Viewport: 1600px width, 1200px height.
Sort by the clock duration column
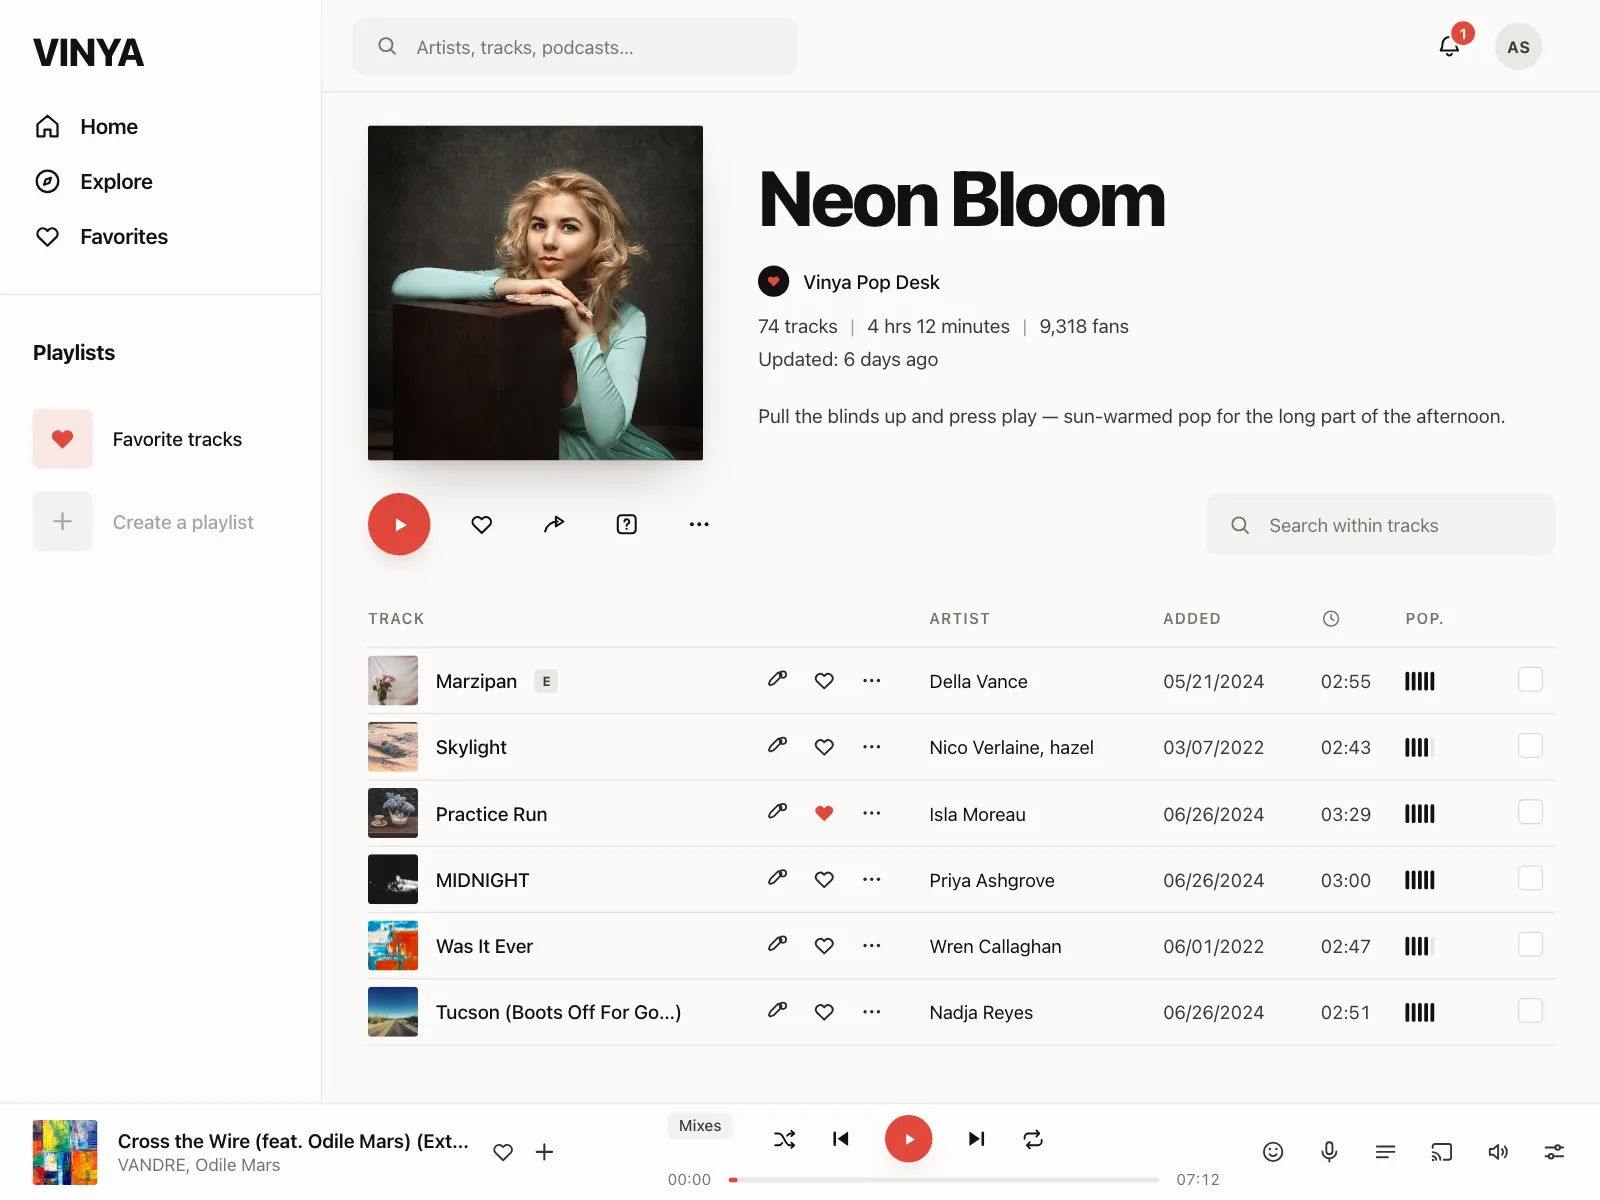pos(1331,619)
